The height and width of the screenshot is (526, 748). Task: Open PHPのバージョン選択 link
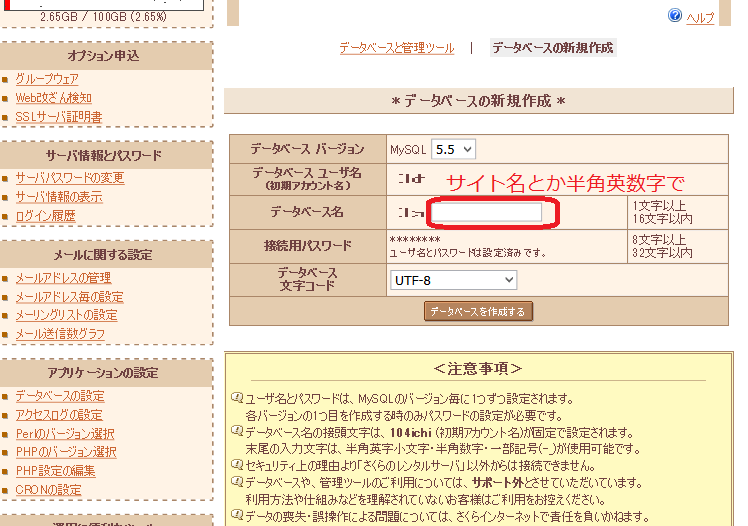(66, 453)
